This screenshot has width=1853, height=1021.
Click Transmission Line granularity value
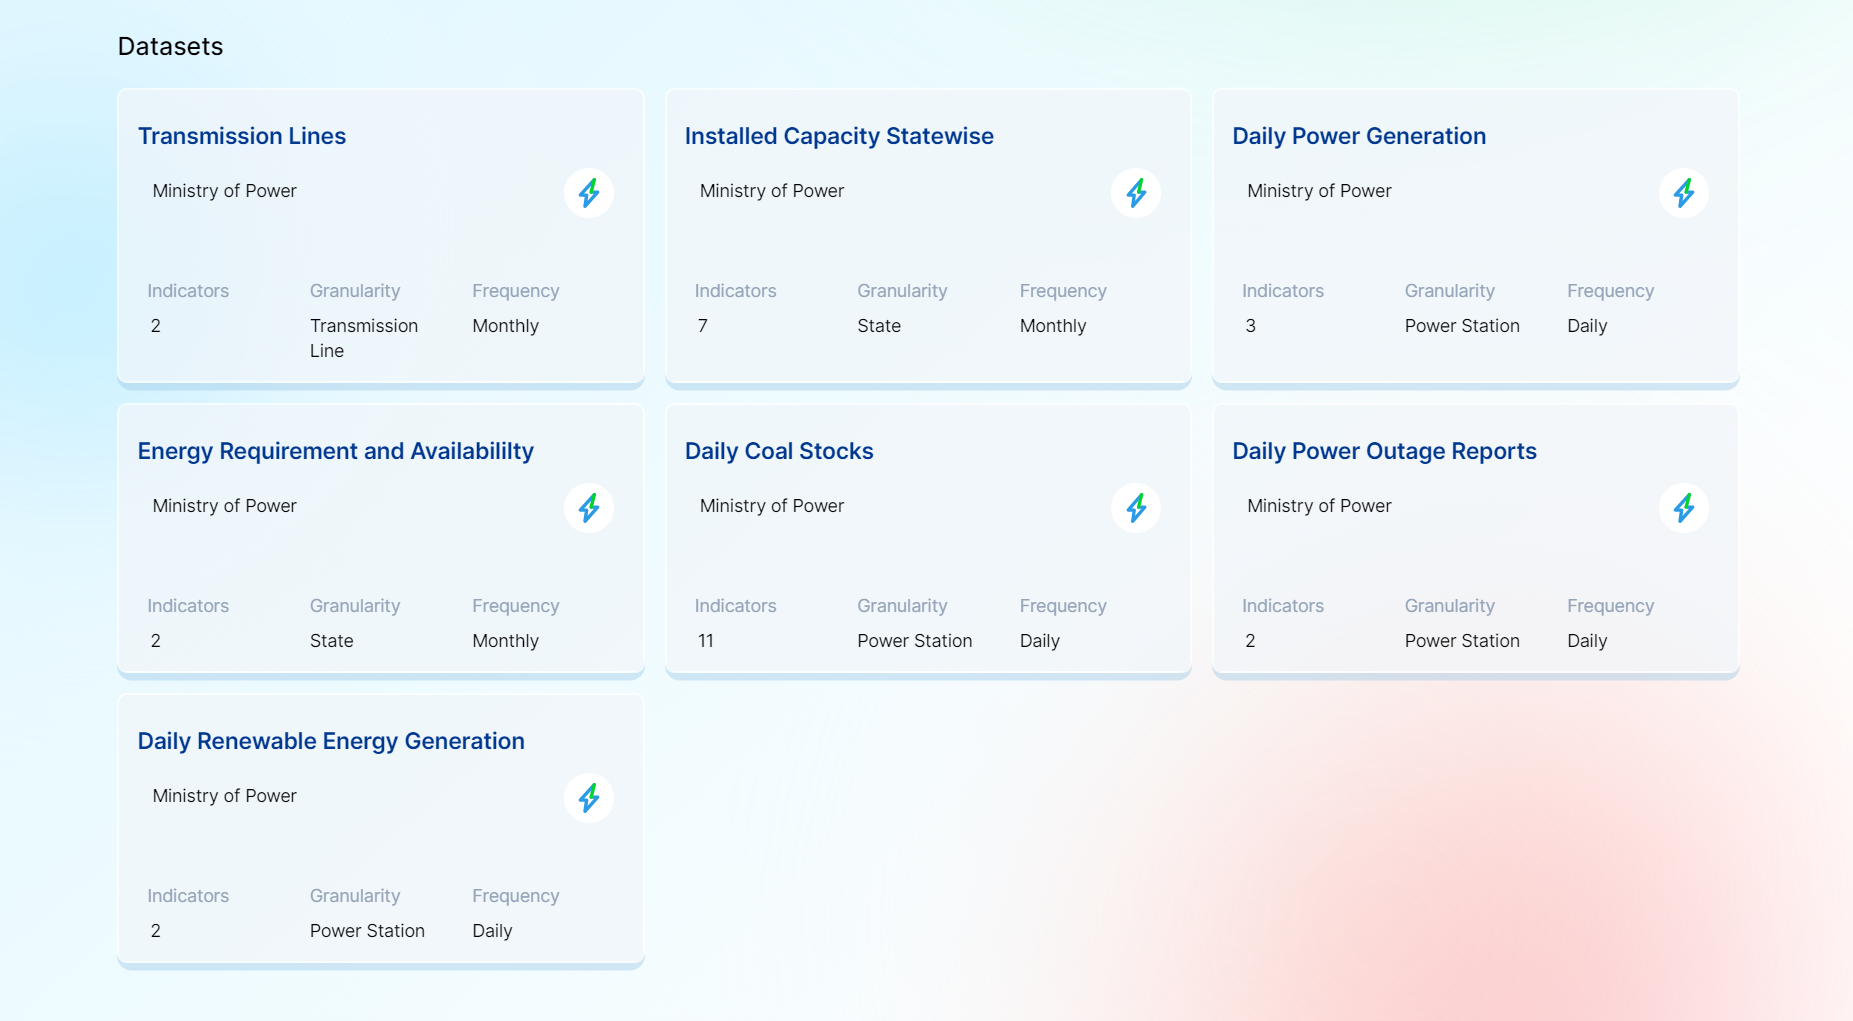click(363, 338)
